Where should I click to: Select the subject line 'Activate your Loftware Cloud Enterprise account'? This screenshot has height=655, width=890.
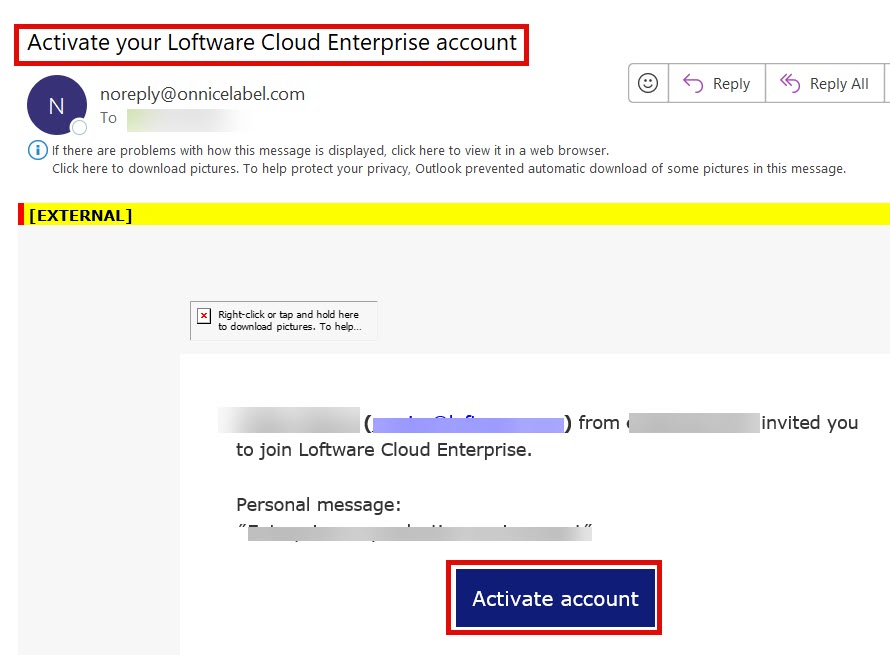(x=272, y=43)
